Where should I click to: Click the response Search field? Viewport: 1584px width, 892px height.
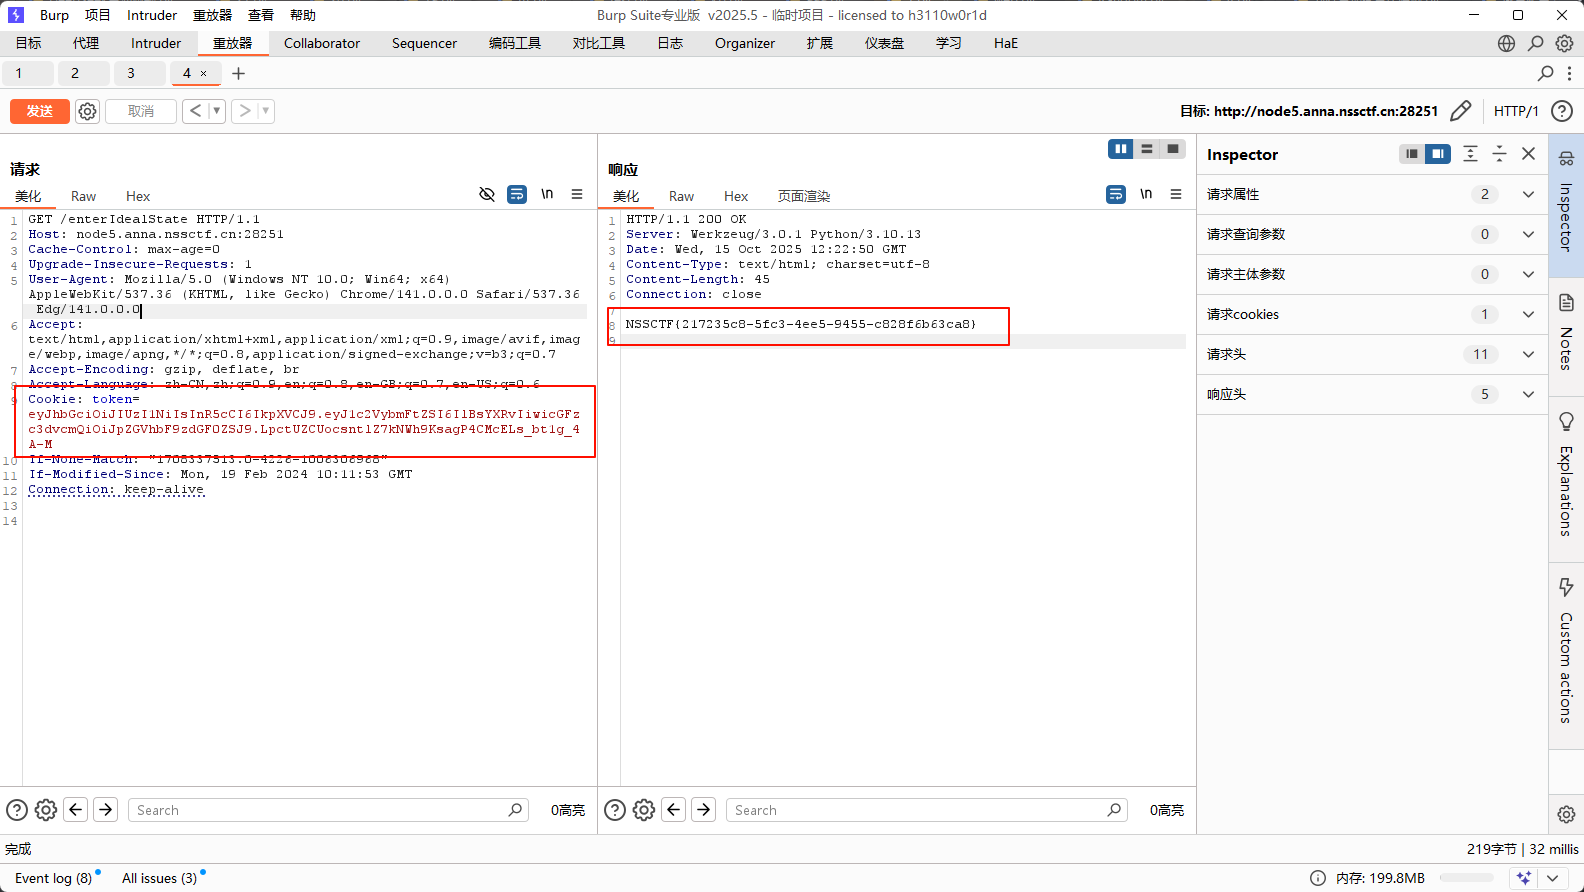pos(926,810)
